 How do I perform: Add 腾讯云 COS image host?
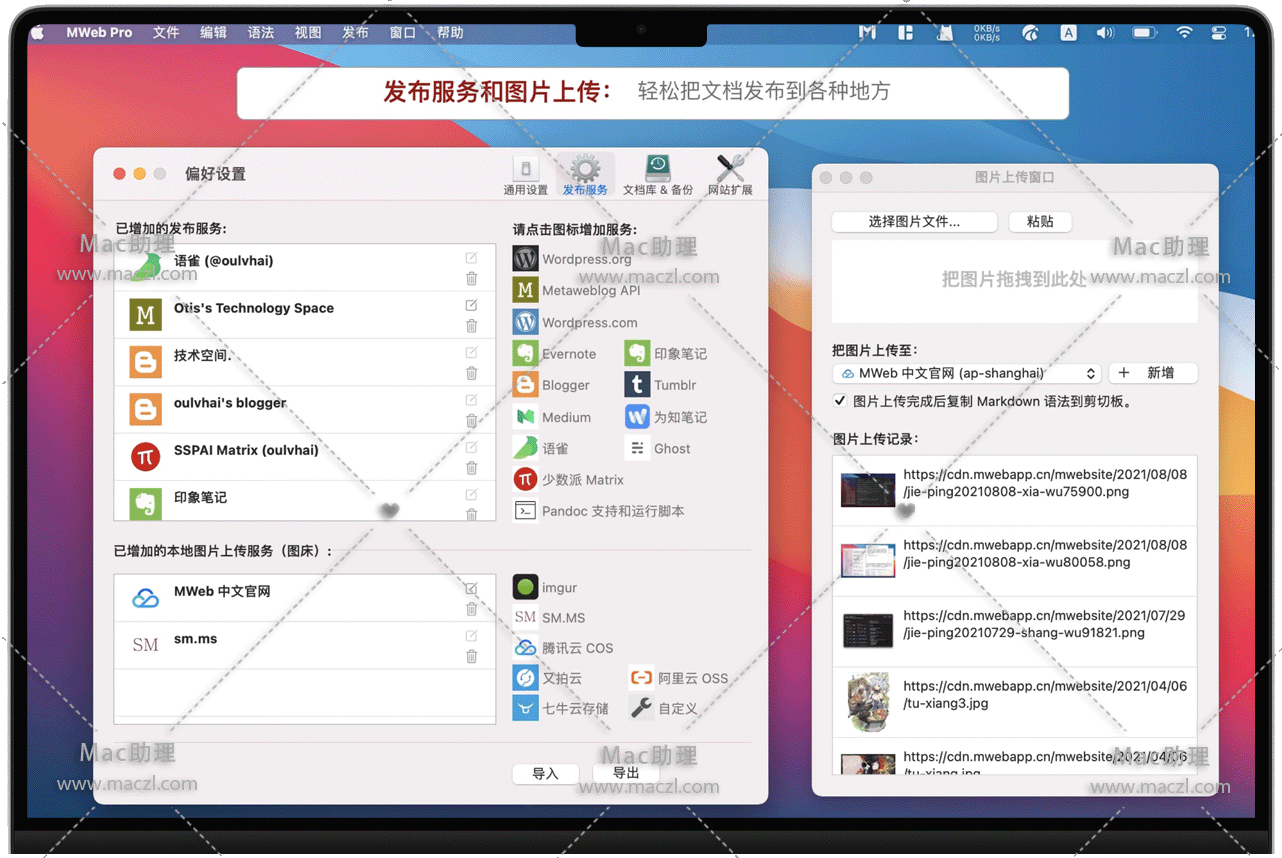point(525,648)
